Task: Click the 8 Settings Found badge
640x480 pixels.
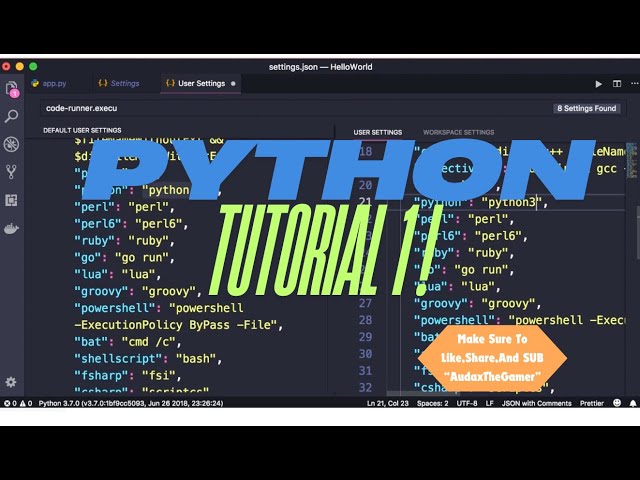Action: [x=587, y=108]
